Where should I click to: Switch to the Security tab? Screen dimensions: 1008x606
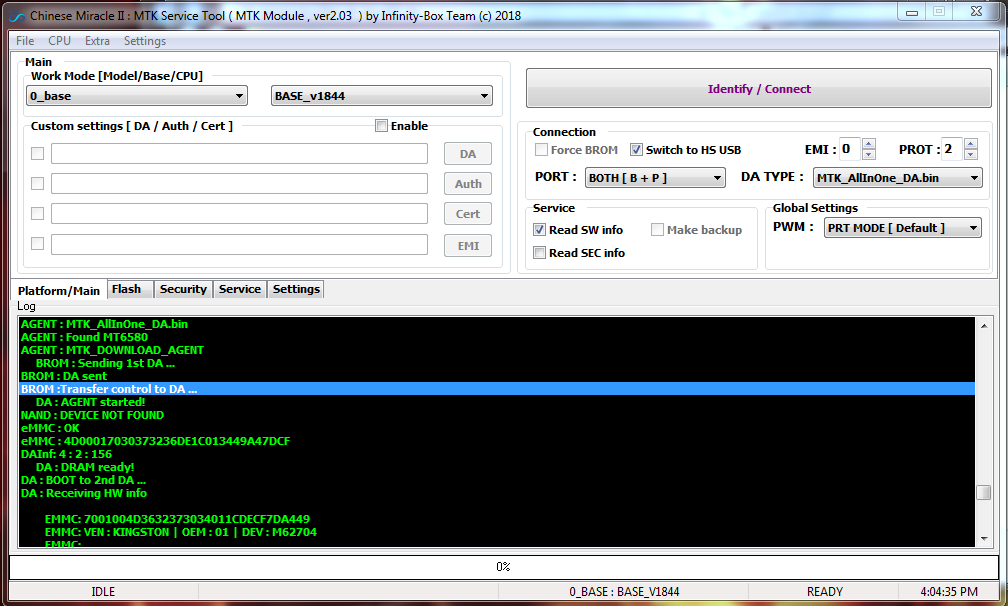pyautogui.click(x=183, y=289)
